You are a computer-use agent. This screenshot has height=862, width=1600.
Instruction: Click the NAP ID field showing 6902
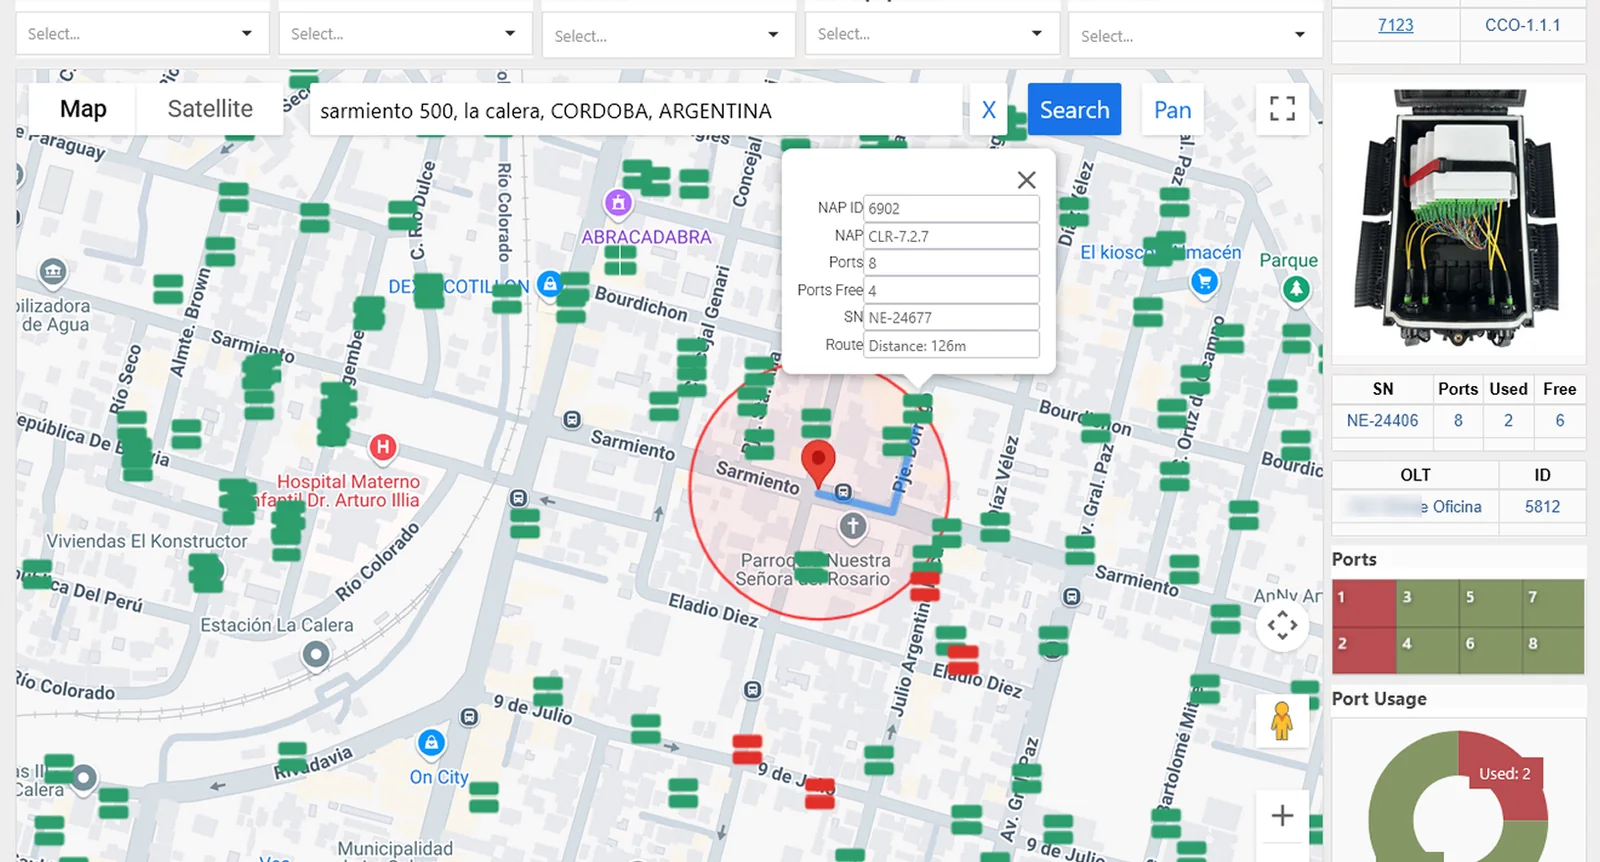951,208
